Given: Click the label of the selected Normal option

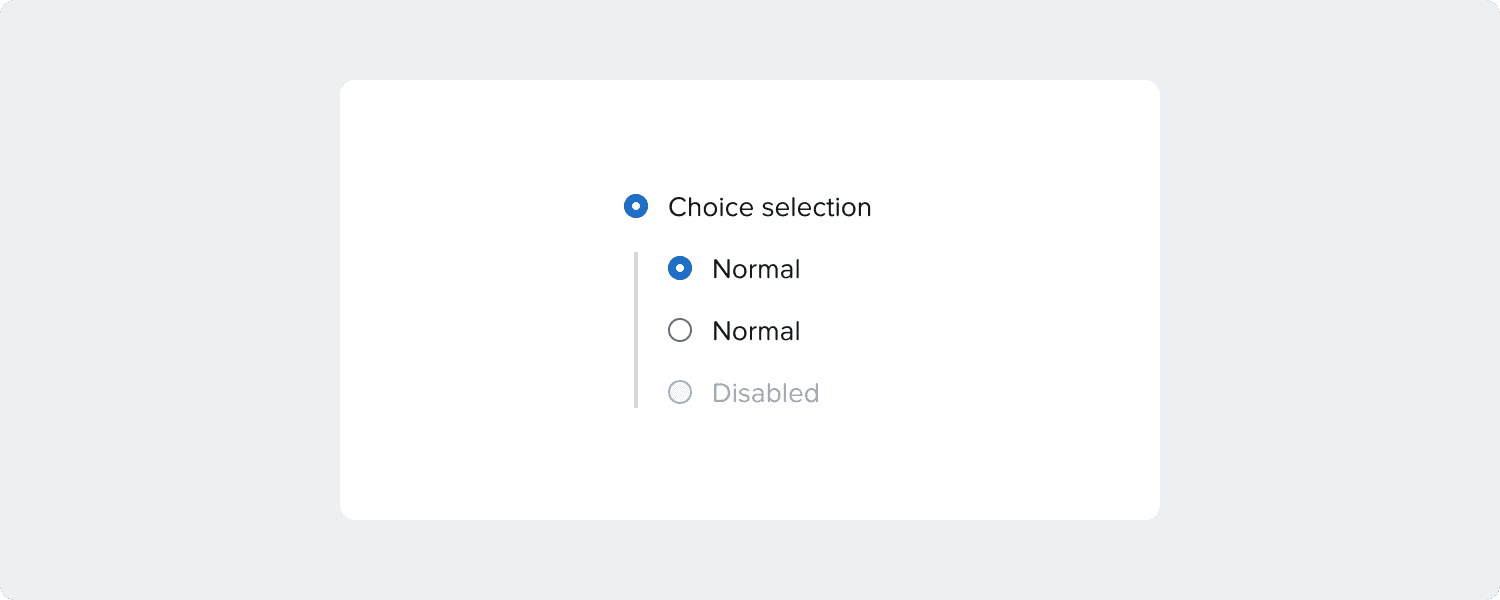Looking at the screenshot, I should 756,269.
